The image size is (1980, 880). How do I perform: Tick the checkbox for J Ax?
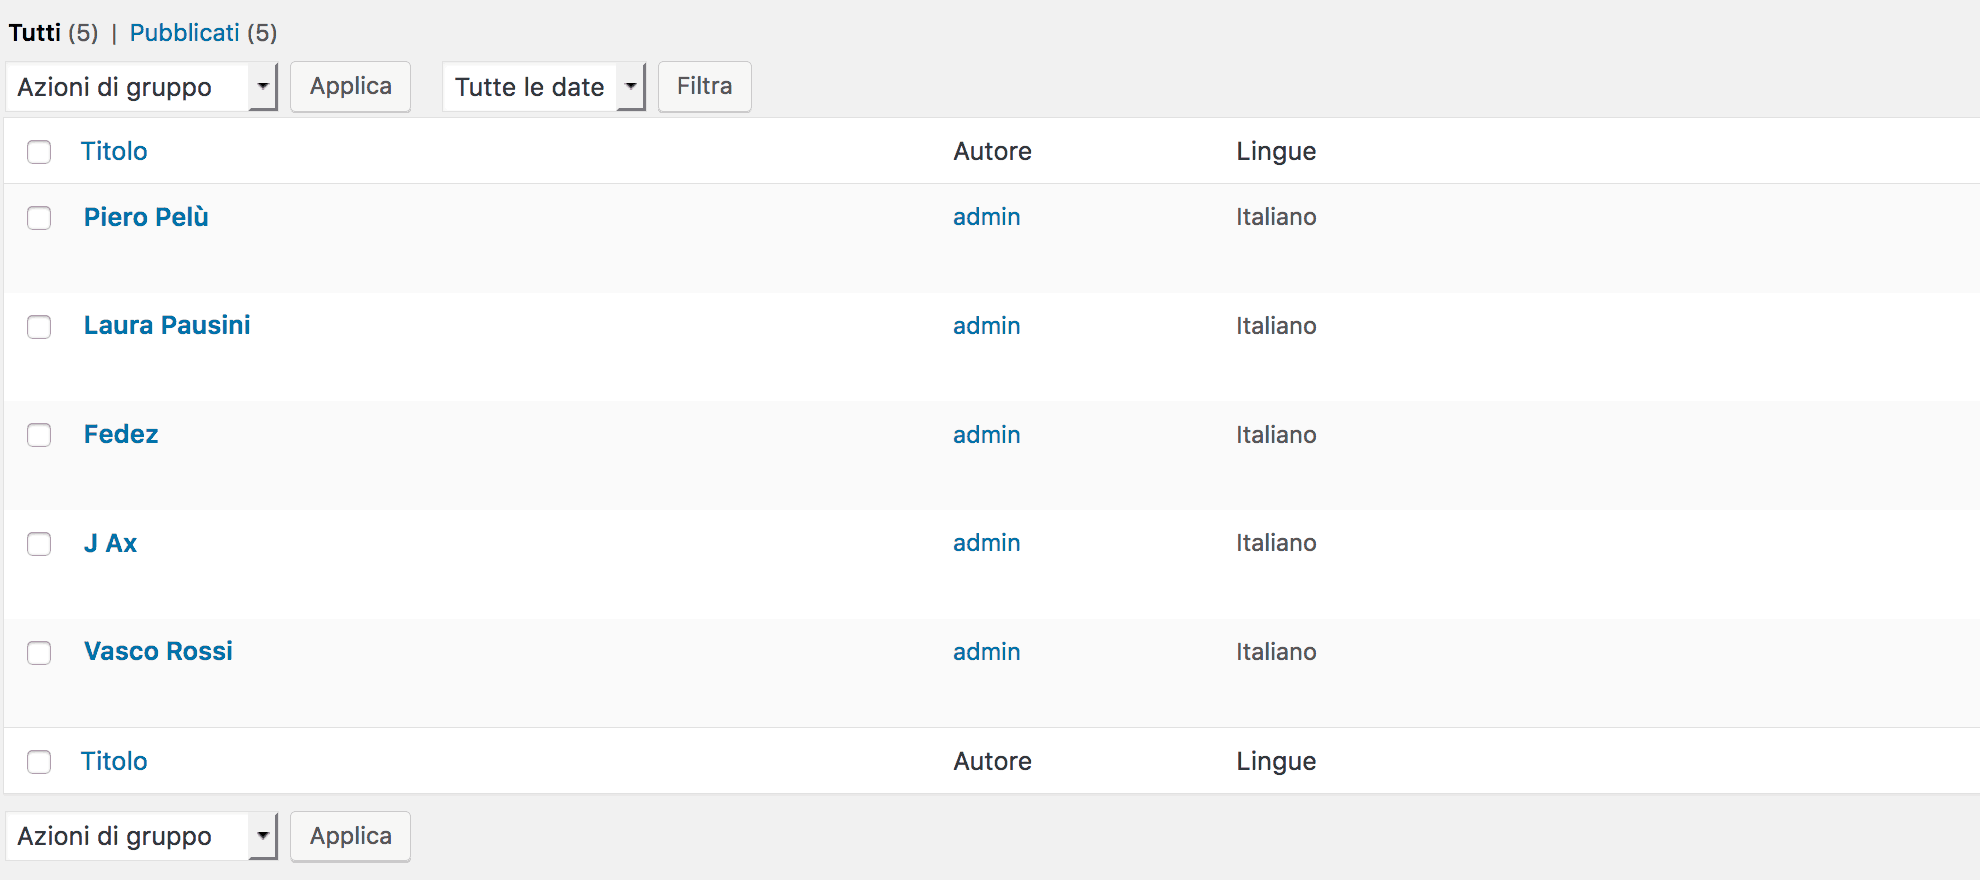coord(39,544)
